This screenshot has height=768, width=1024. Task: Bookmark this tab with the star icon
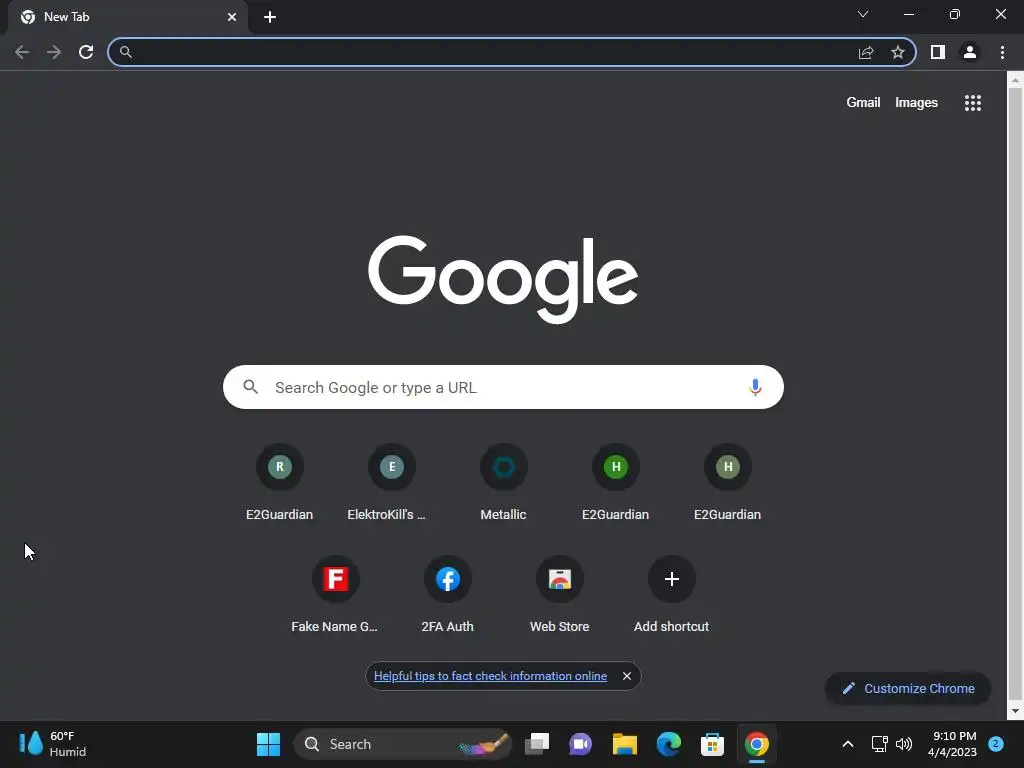(x=898, y=52)
